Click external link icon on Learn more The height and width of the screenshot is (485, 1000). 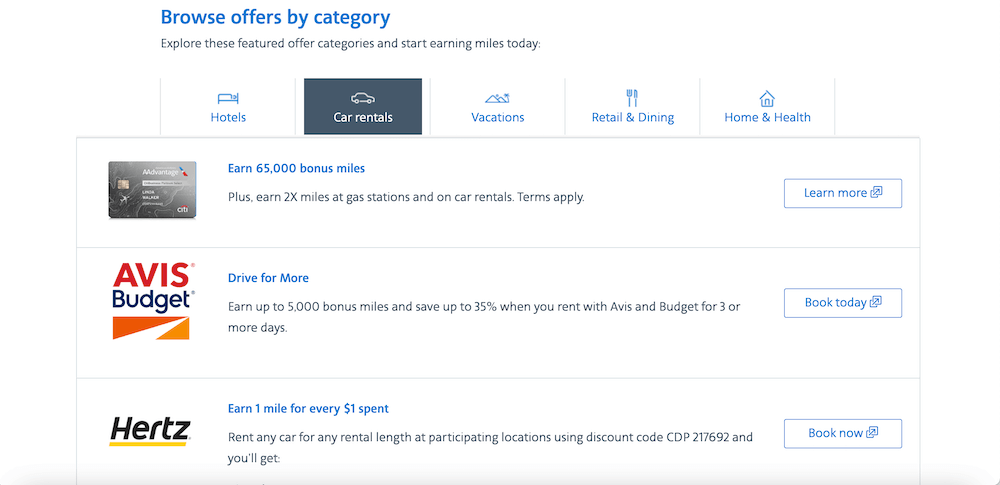tap(876, 193)
